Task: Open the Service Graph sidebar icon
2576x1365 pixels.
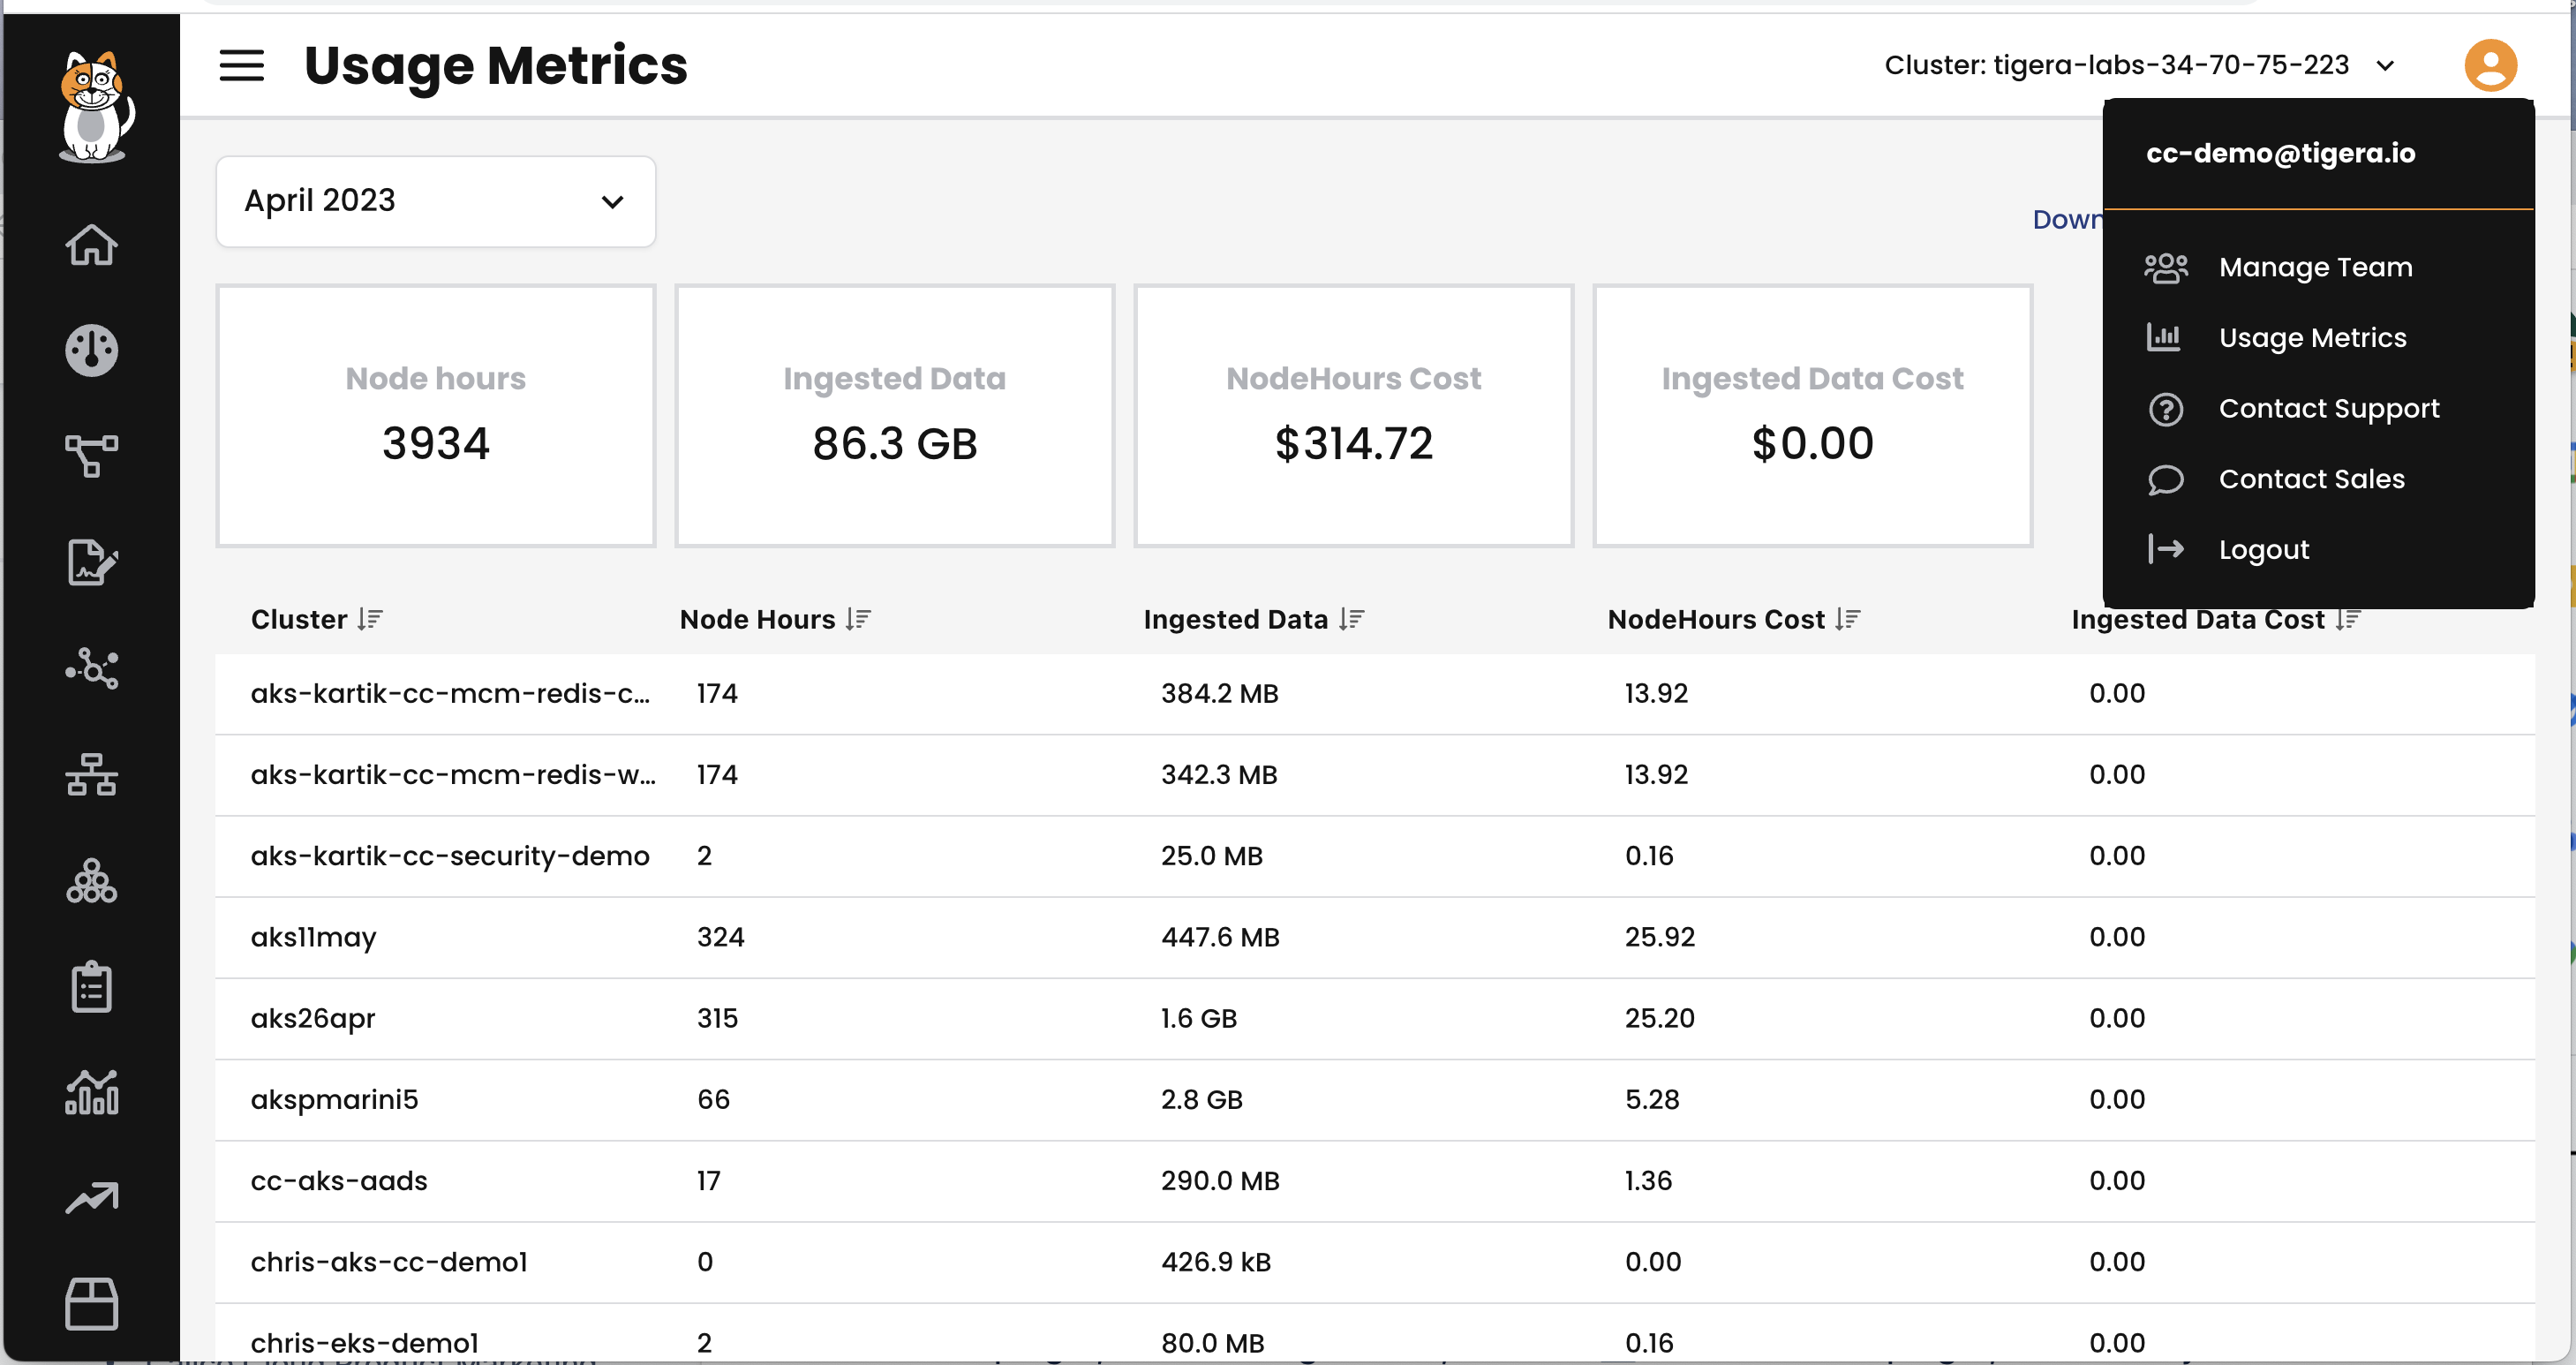Action: click(92, 456)
